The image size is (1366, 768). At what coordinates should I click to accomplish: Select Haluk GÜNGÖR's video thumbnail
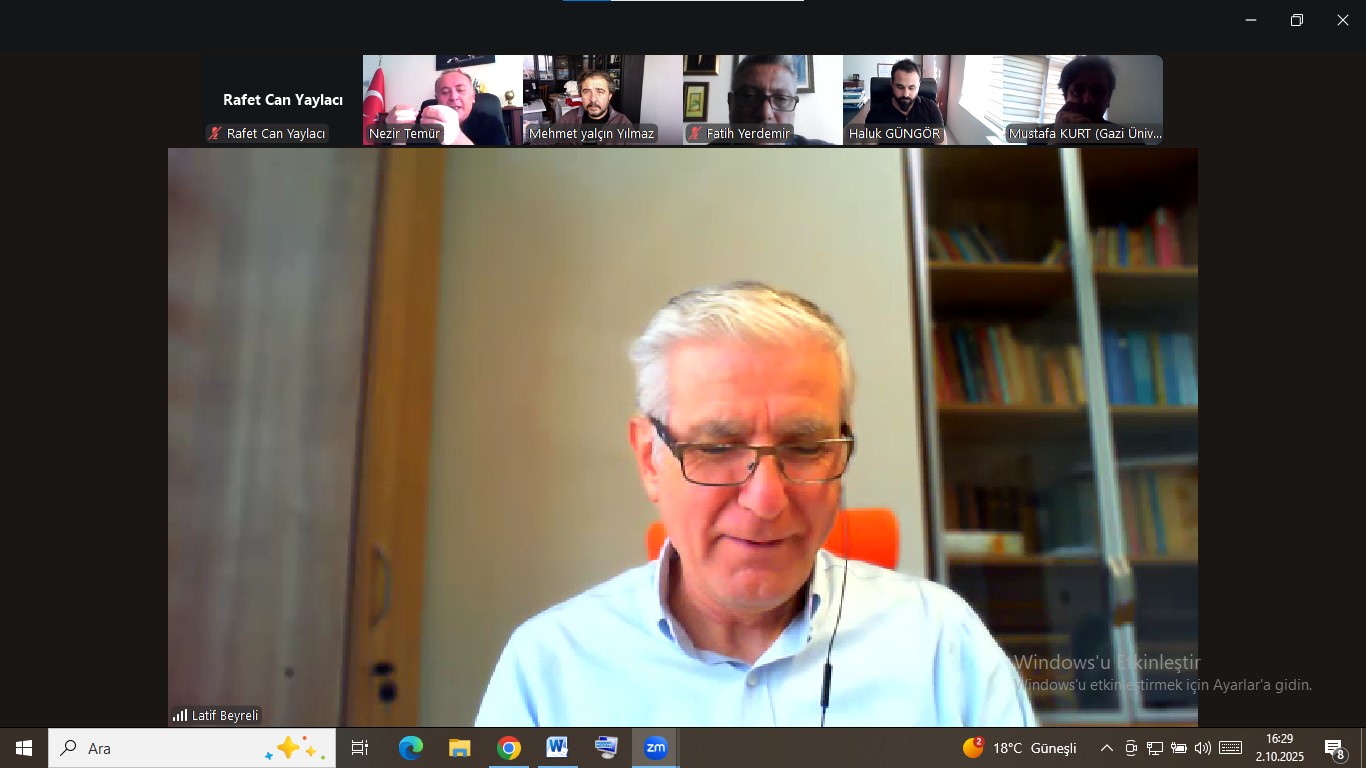pyautogui.click(x=922, y=100)
